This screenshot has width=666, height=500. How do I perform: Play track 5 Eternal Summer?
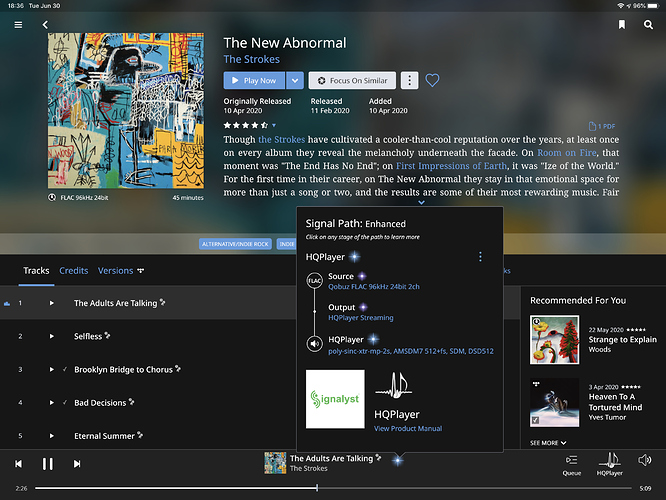point(52,436)
